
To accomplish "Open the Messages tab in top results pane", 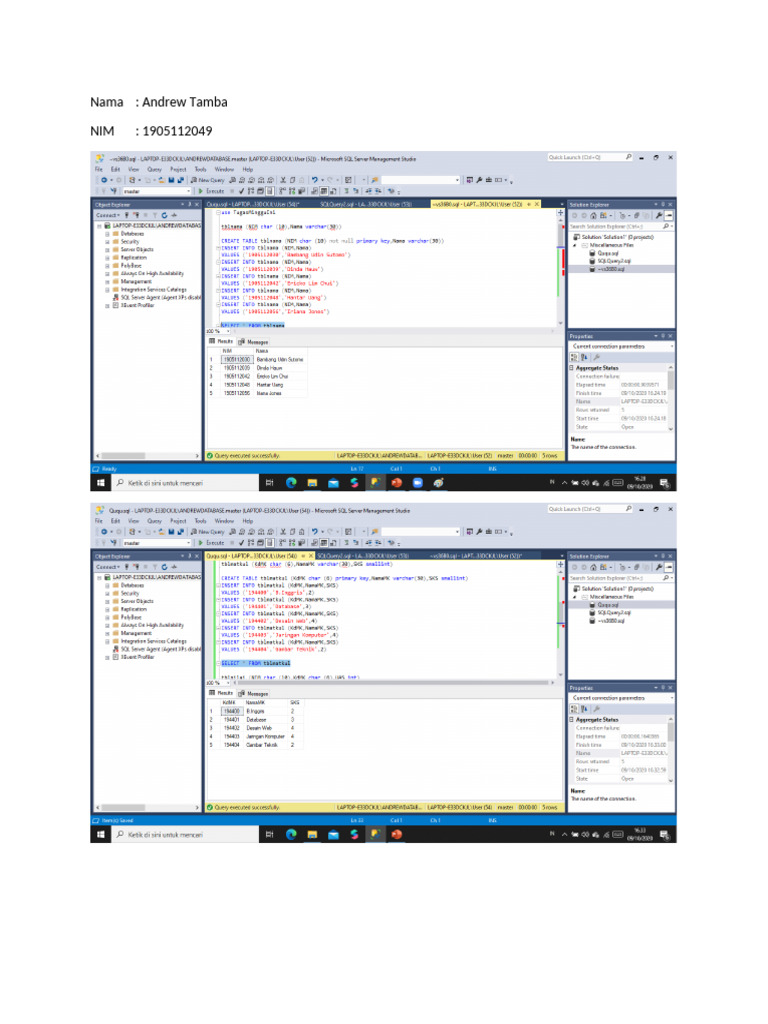I will point(253,342).
